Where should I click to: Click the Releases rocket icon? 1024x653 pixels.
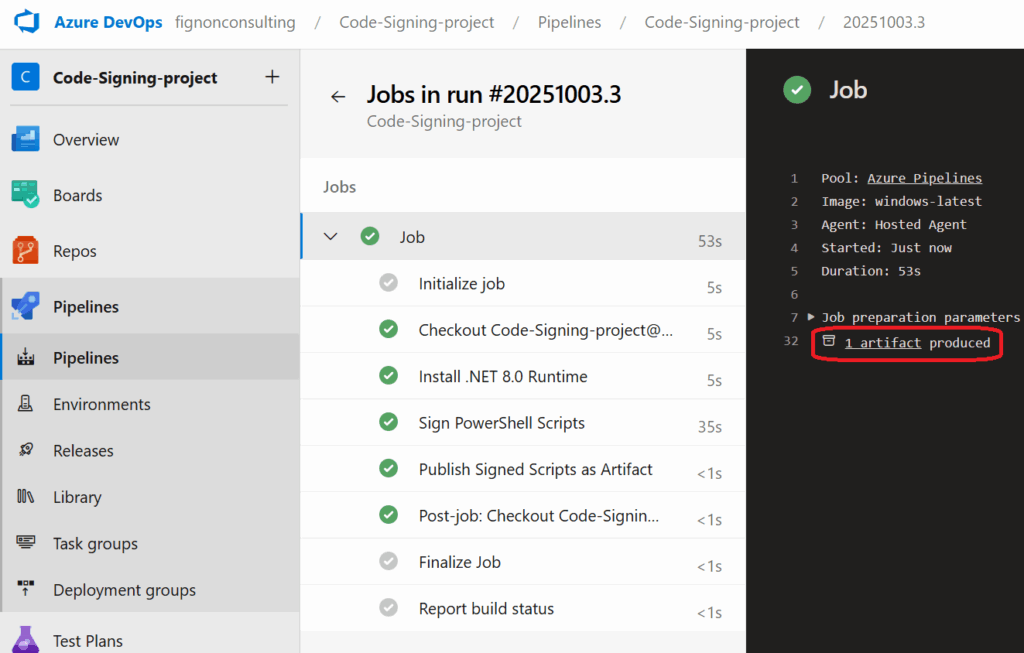pyautogui.click(x=26, y=451)
